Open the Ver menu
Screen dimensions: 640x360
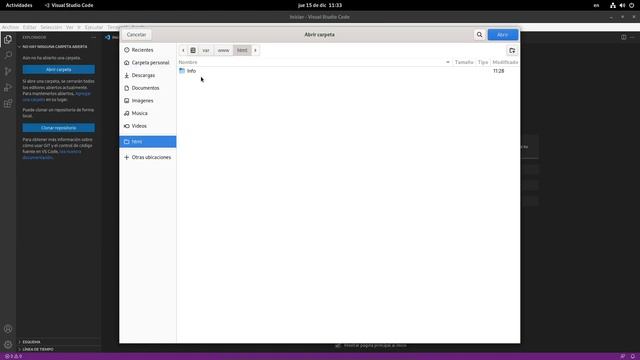(x=70, y=27)
